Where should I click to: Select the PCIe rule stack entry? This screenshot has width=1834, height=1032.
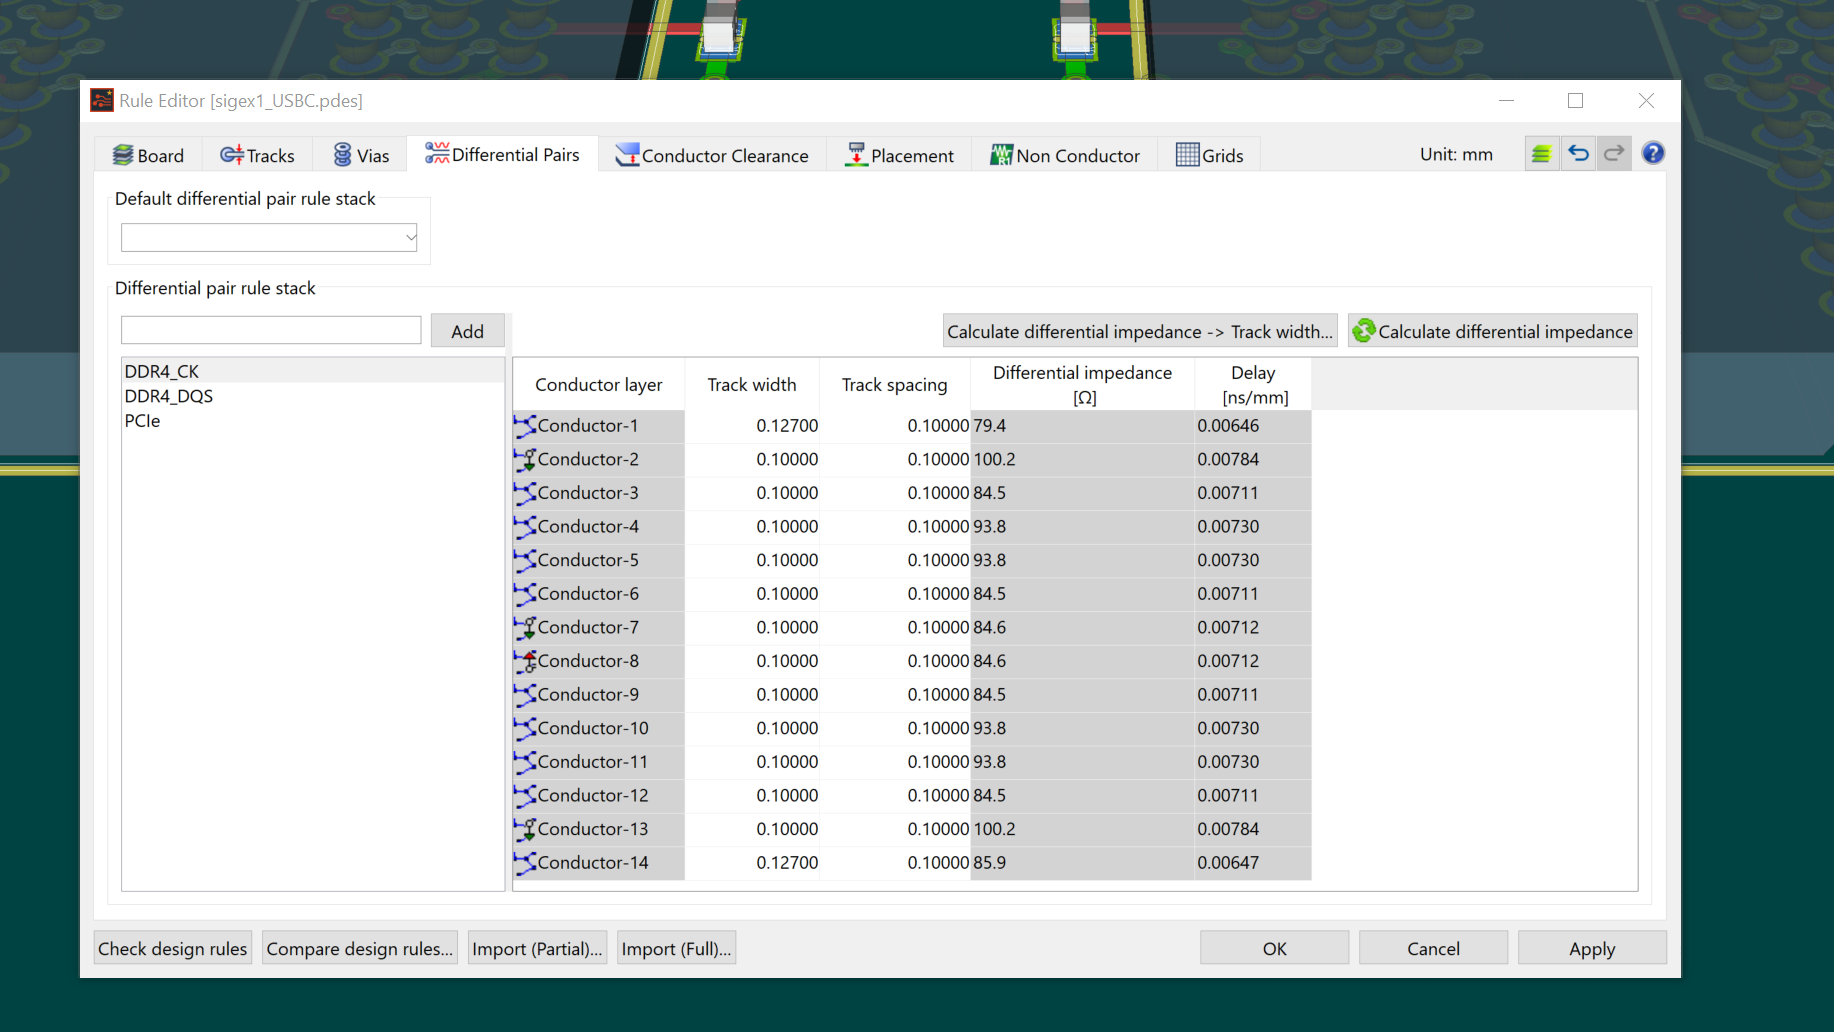pyautogui.click(x=142, y=421)
